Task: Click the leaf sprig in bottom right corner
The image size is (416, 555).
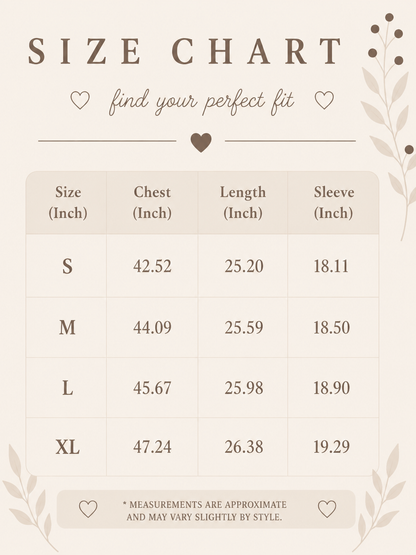Action: tap(379, 499)
